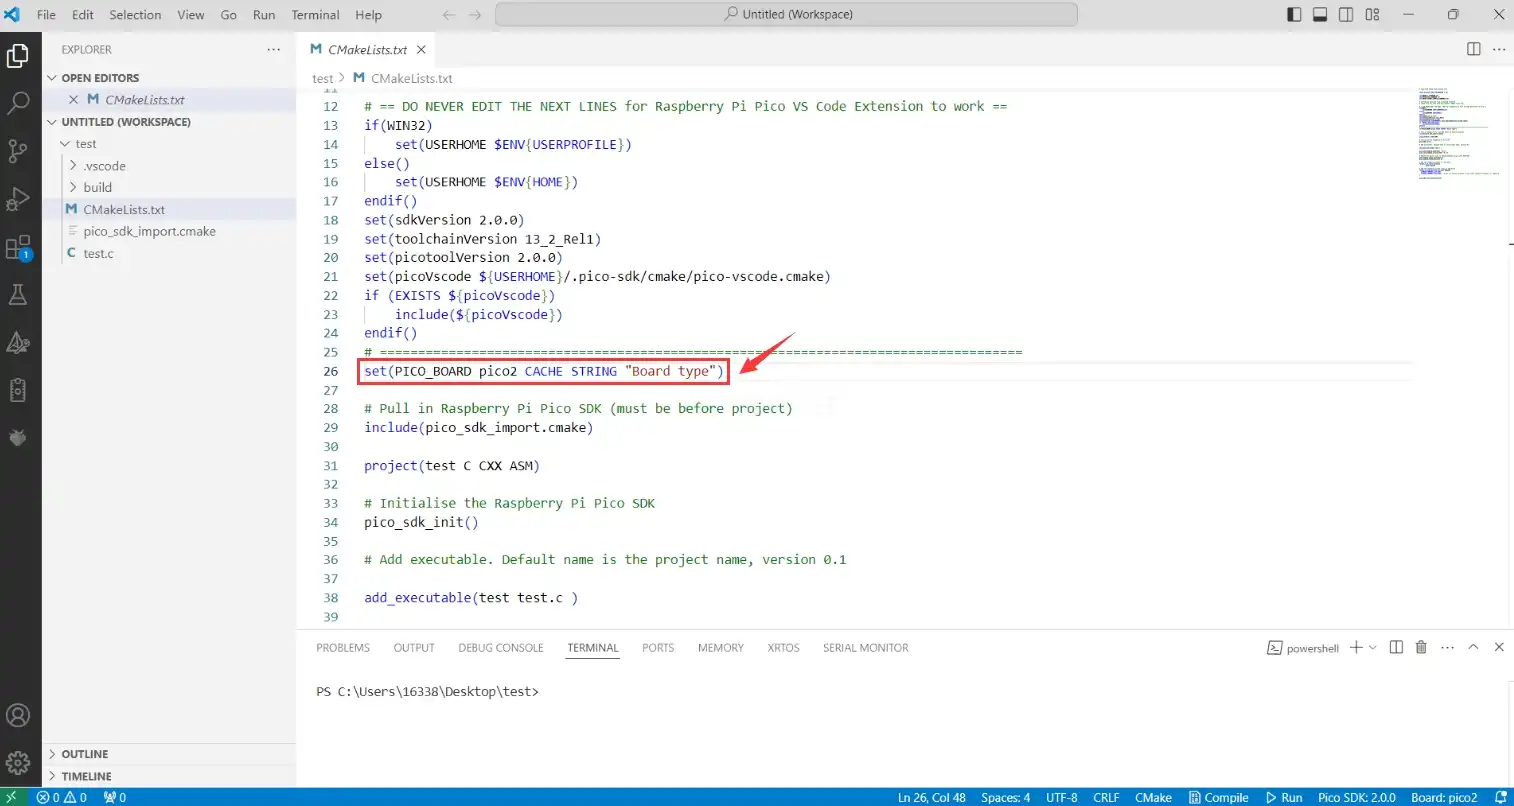Click Compile in the status bar

1219,797
